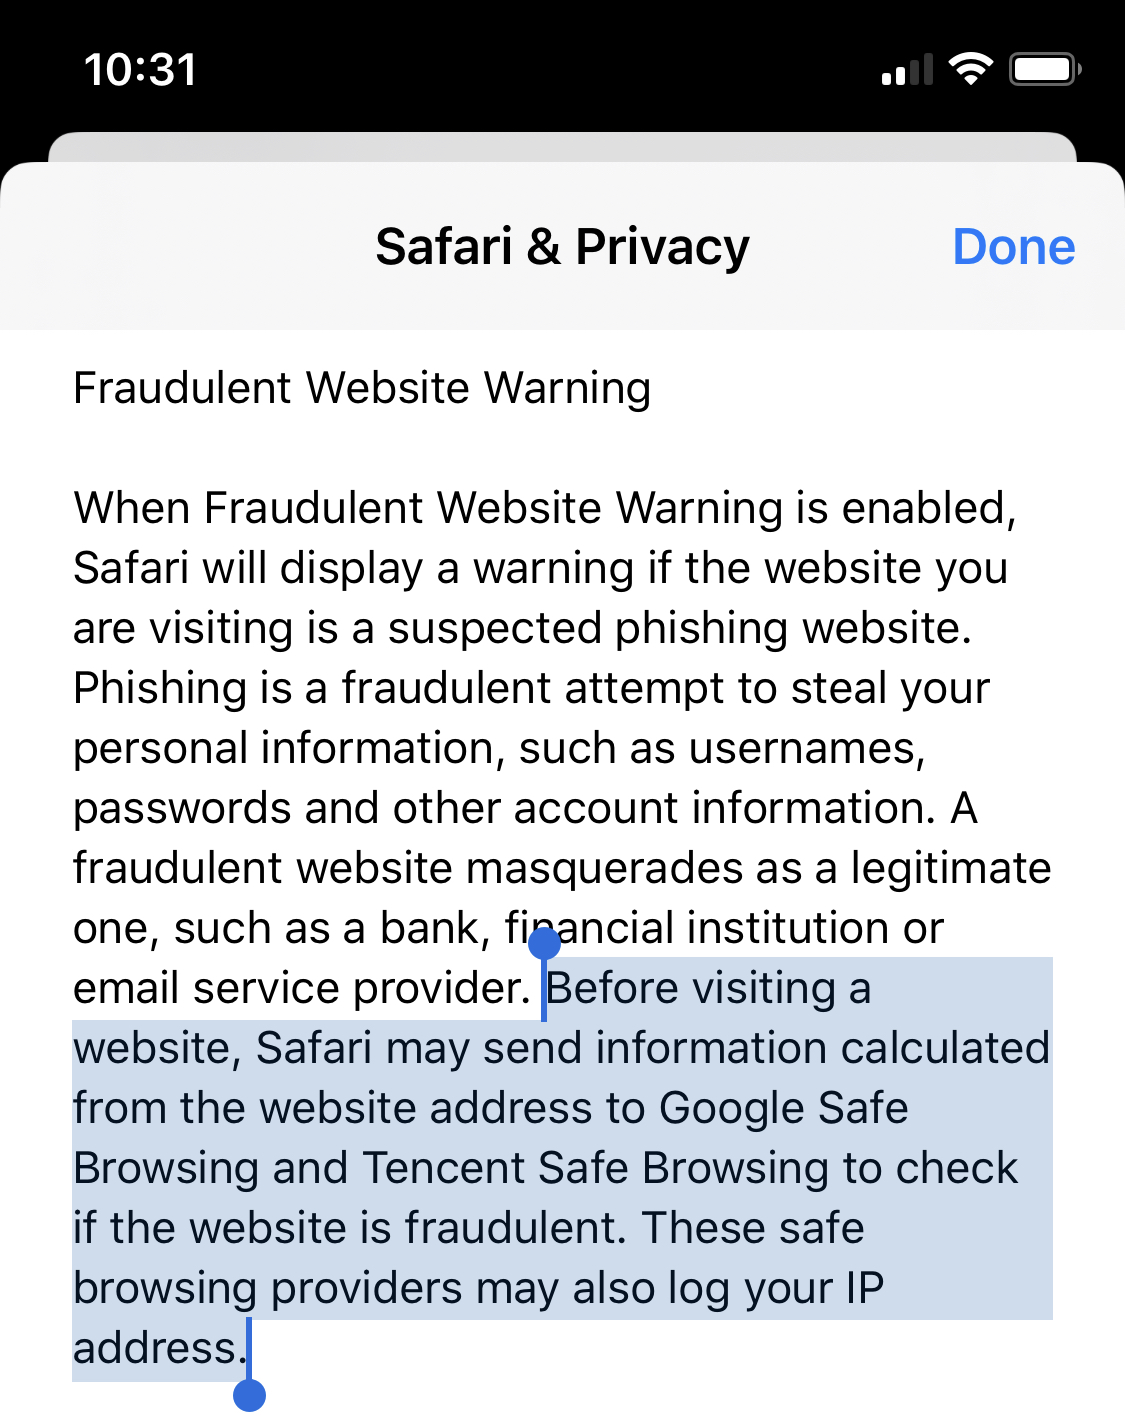Tap the Wi-Fi status icon
This screenshot has width=1125, height=1418.
click(970, 69)
